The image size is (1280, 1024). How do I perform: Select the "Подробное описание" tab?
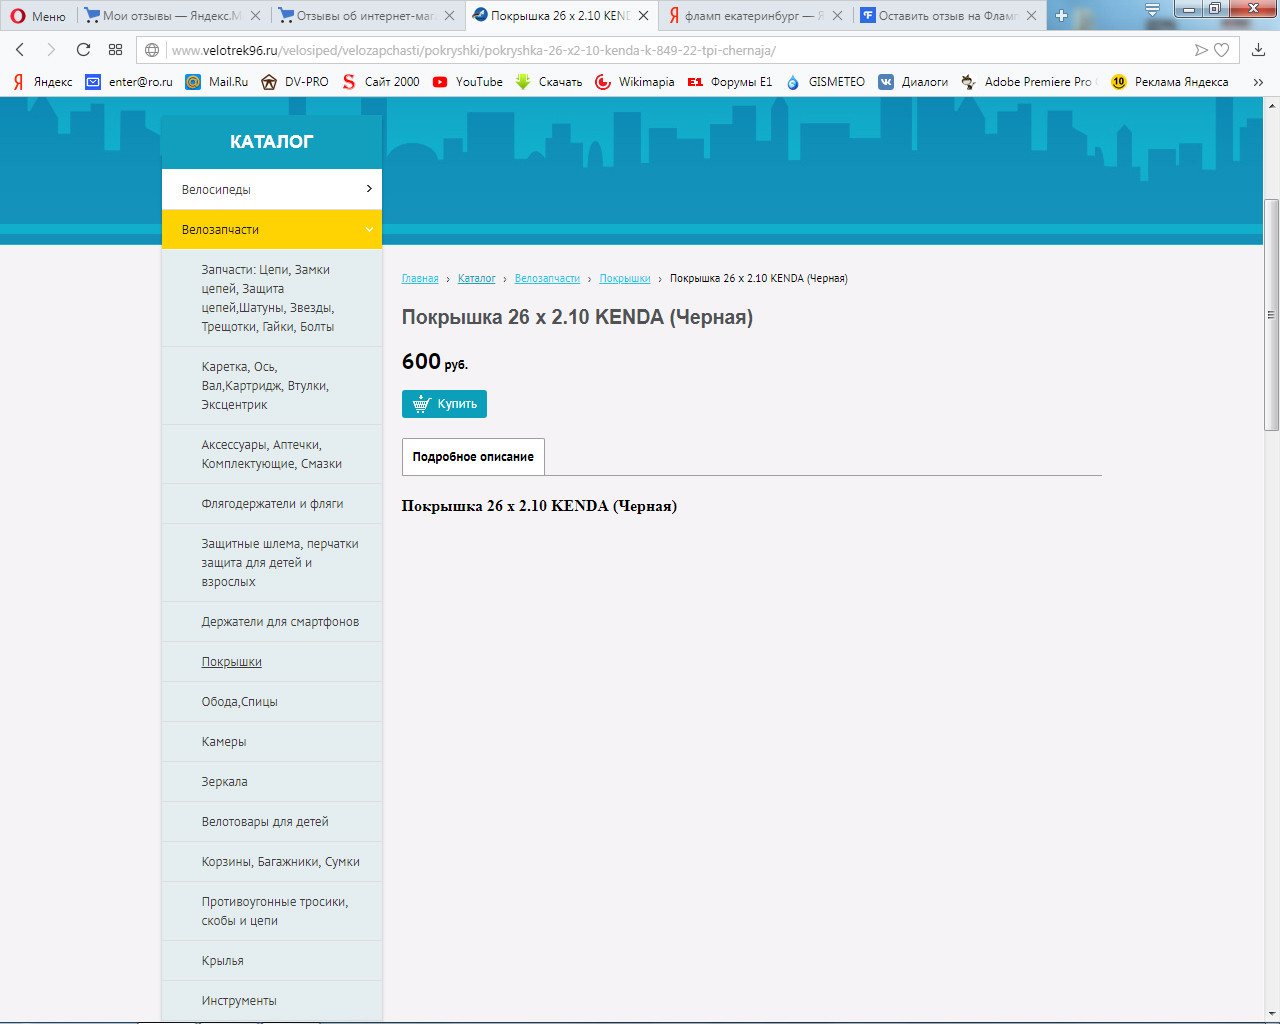473,457
